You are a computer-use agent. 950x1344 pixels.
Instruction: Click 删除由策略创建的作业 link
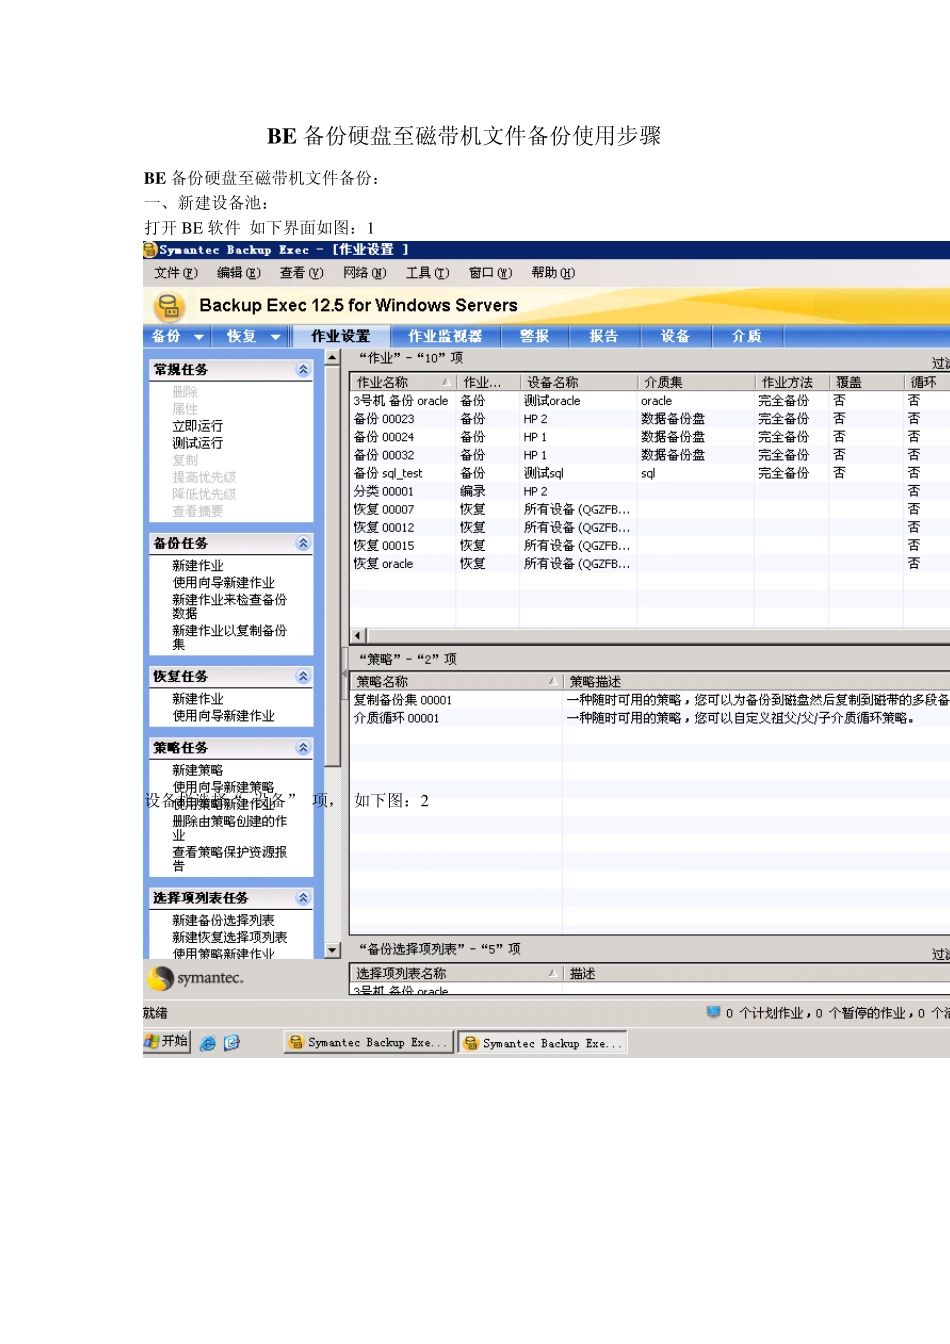click(229, 828)
